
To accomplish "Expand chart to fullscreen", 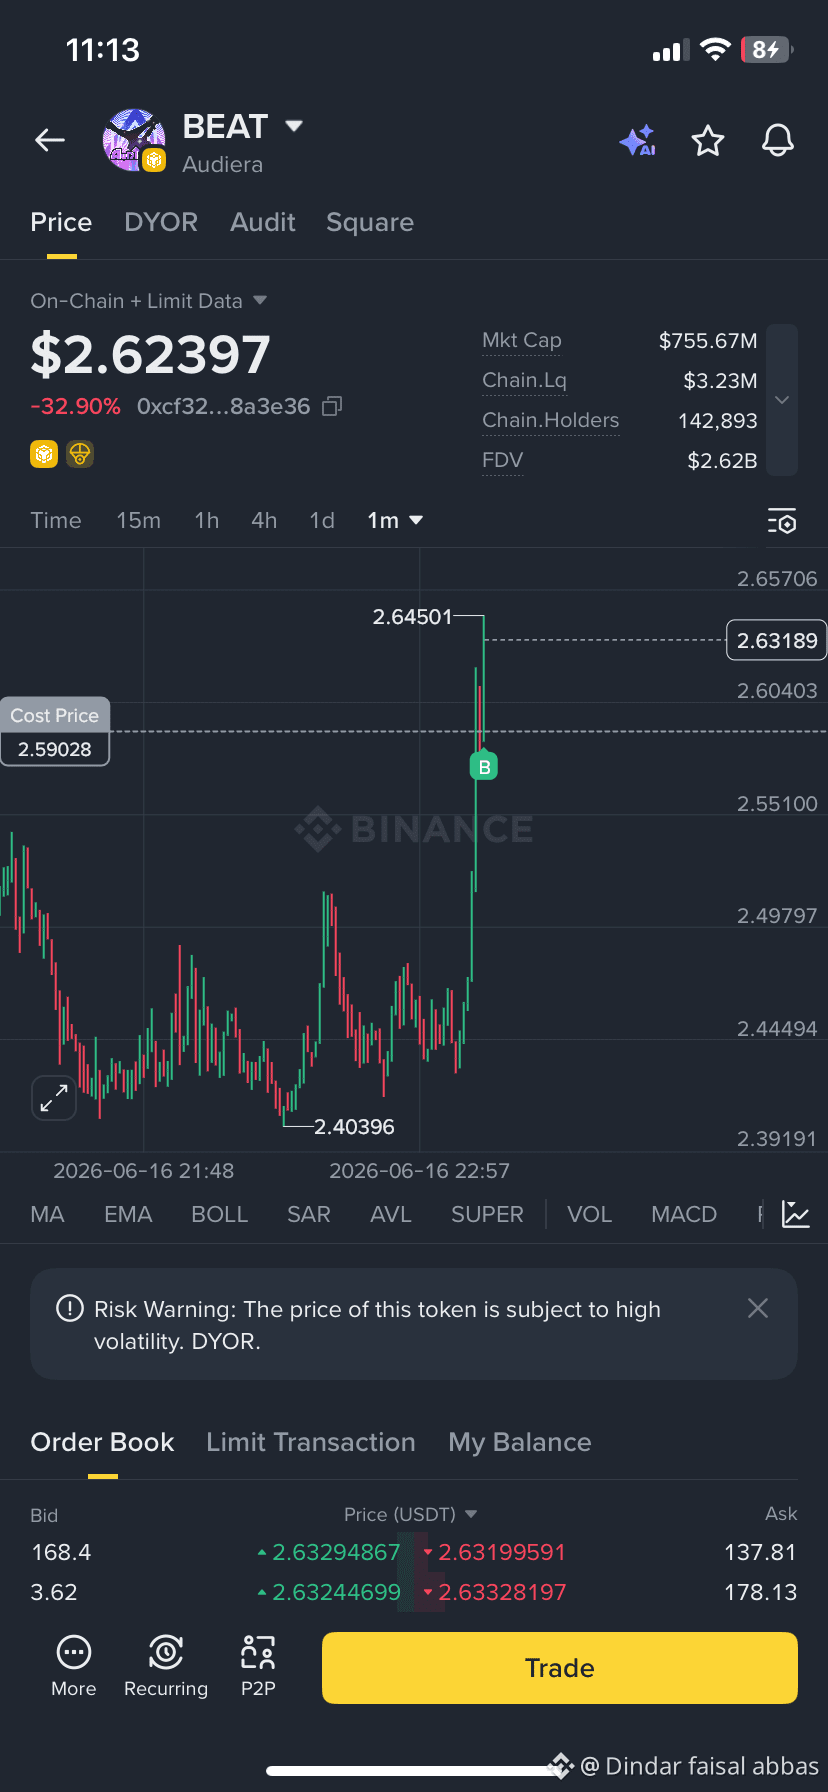I will (x=54, y=1098).
